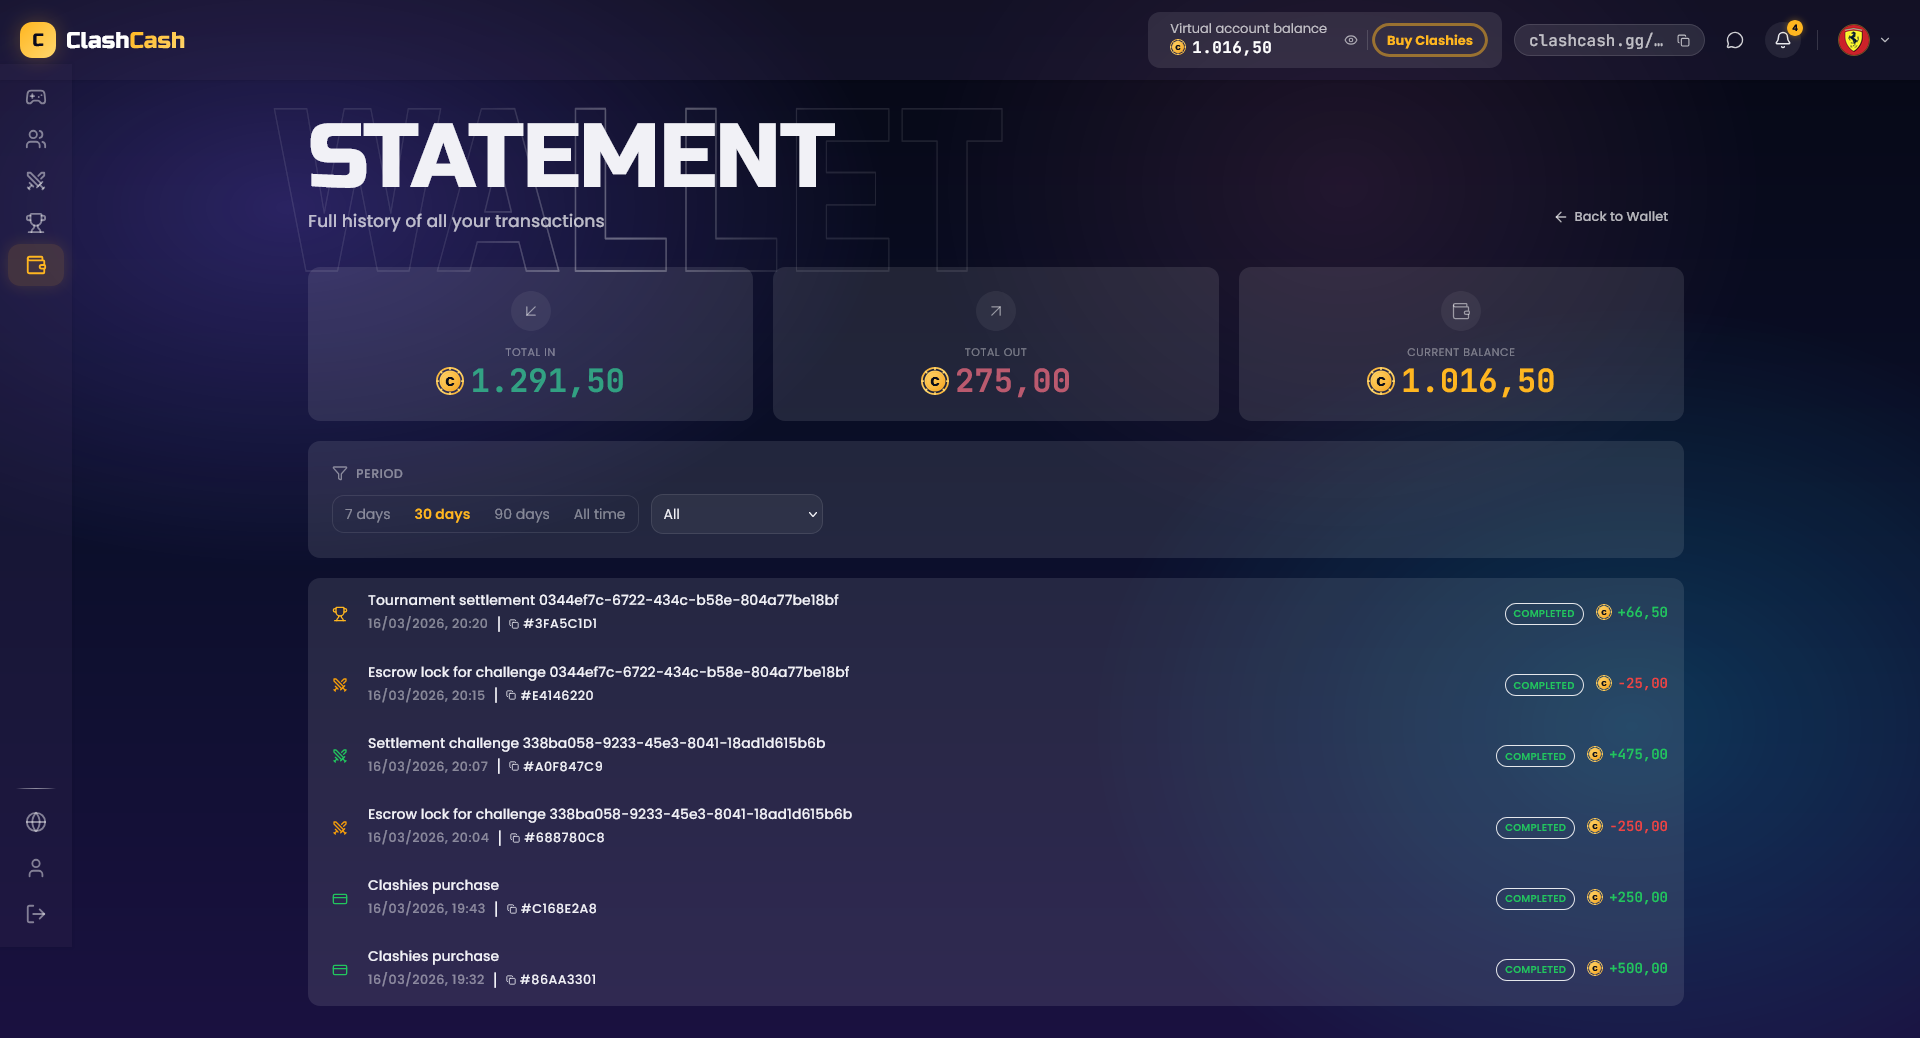Click the date 16/03/2026, 20:07
The width and height of the screenshot is (1920, 1038).
[x=428, y=767]
